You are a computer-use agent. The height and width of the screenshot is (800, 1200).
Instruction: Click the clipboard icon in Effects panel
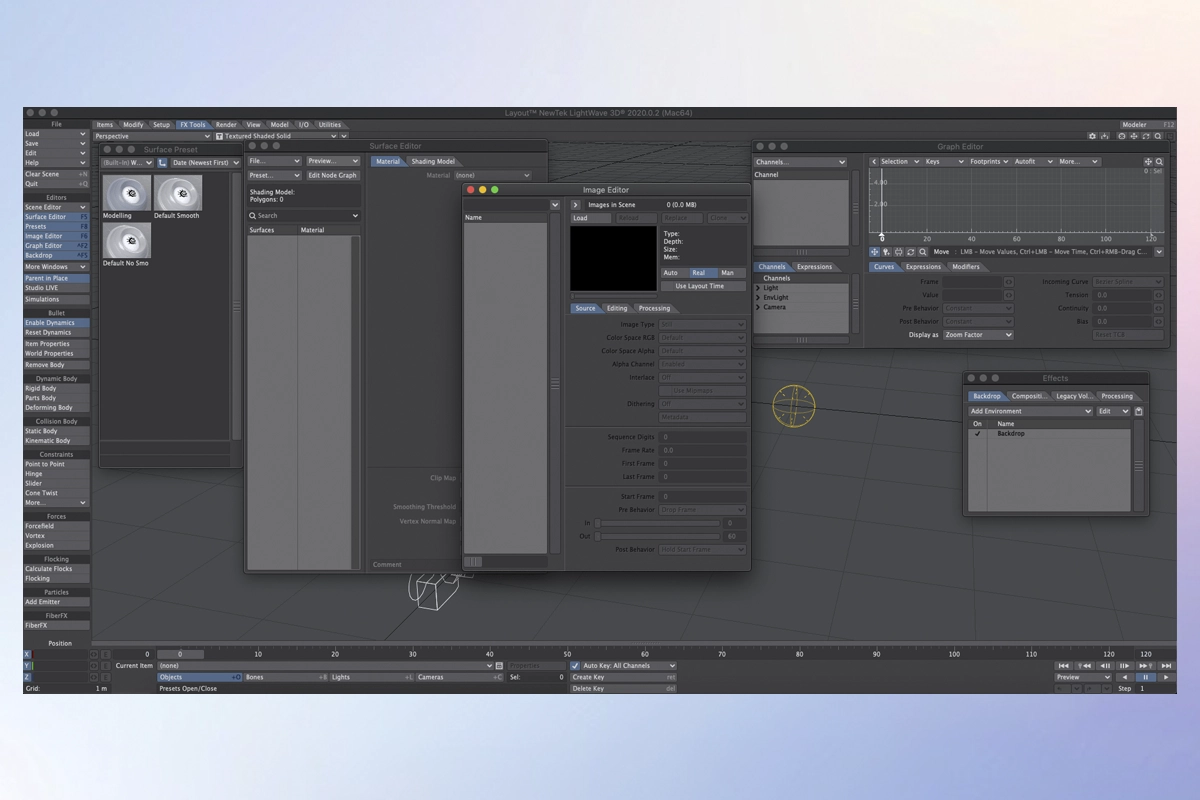tap(1138, 411)
